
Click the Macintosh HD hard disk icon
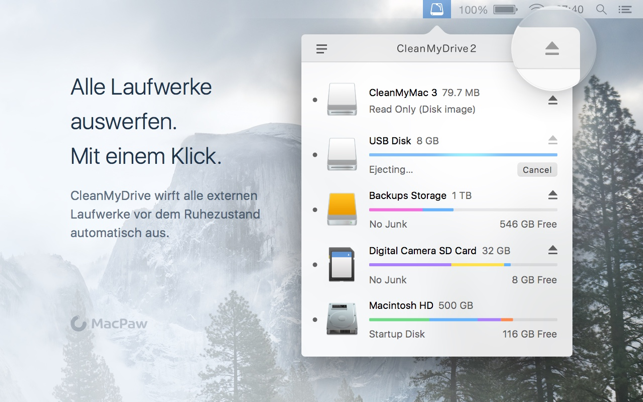pos(342,319)
